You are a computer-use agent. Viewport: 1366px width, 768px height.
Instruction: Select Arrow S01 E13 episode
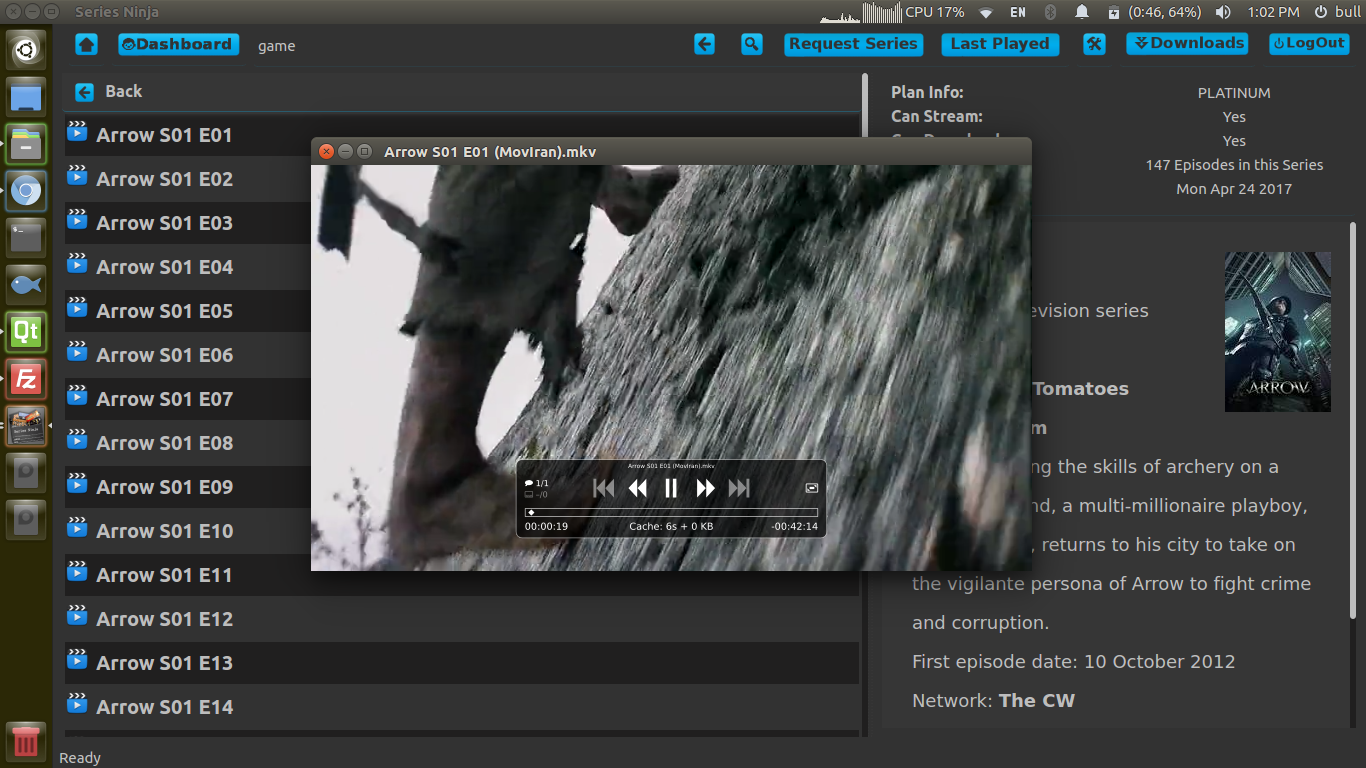click(x=462, y=663)
